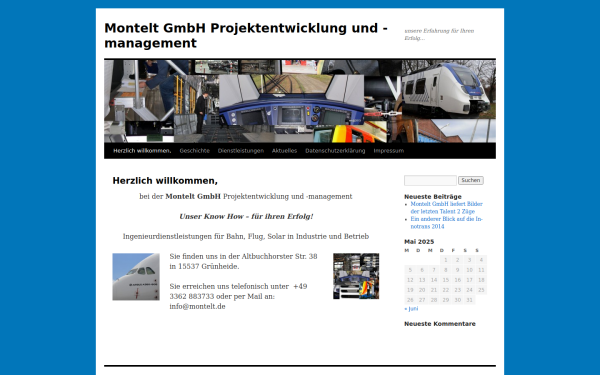Go to the Dienstleistungen page
The width and height of the screenshot is (600, 375).
[241, 151]
